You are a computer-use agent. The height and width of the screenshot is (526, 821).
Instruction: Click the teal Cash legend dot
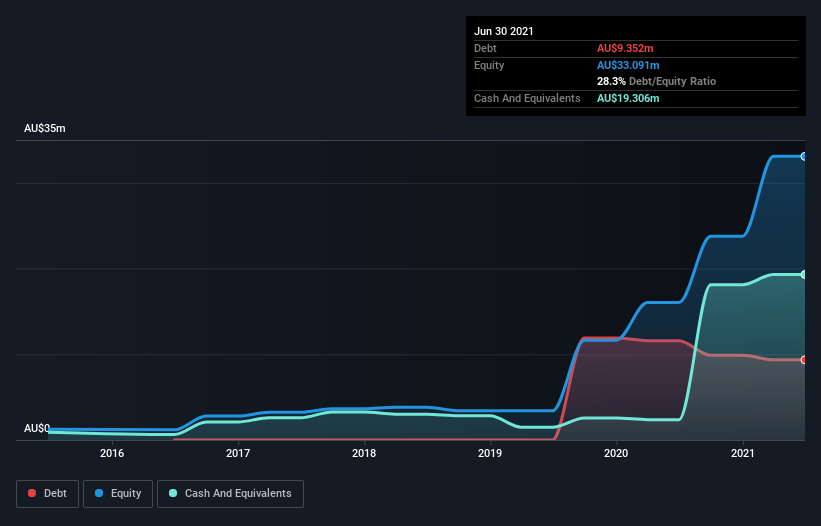pos(173,493)
